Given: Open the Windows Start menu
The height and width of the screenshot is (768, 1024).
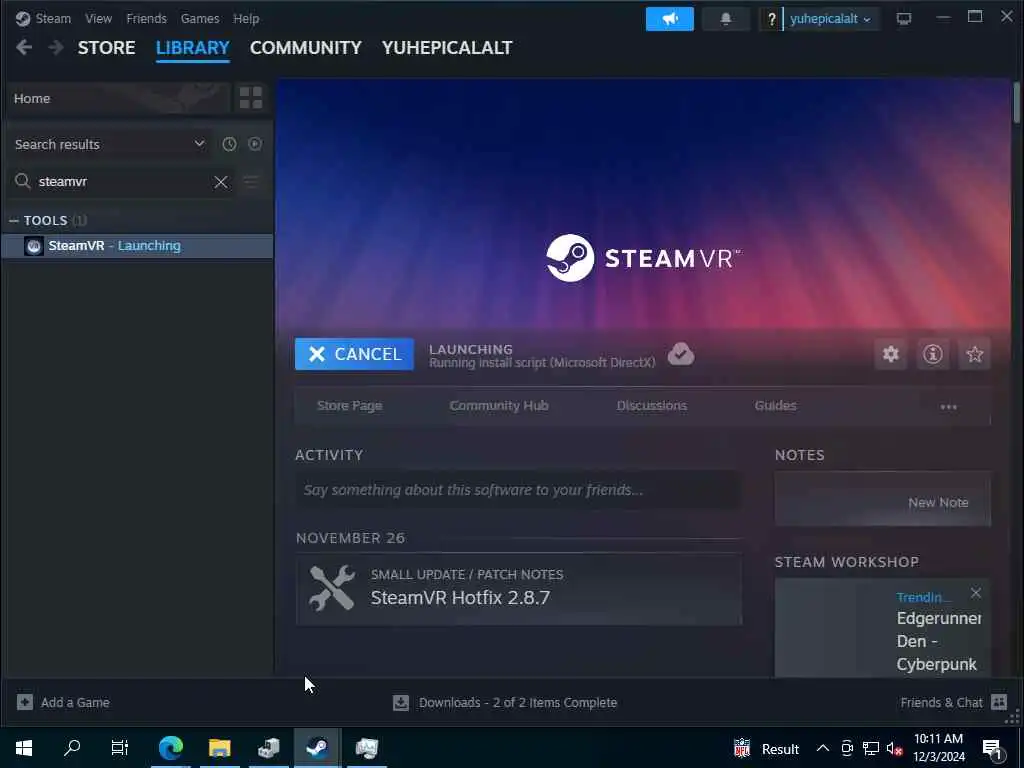Looking at the screenshot, I should tap(24, 748).
